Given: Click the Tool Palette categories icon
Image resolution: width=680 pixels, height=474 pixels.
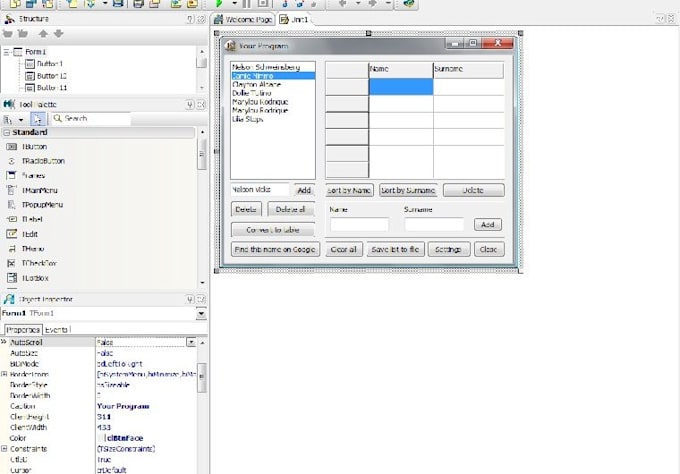Looking at the screenshot, I should coord(8,119).
